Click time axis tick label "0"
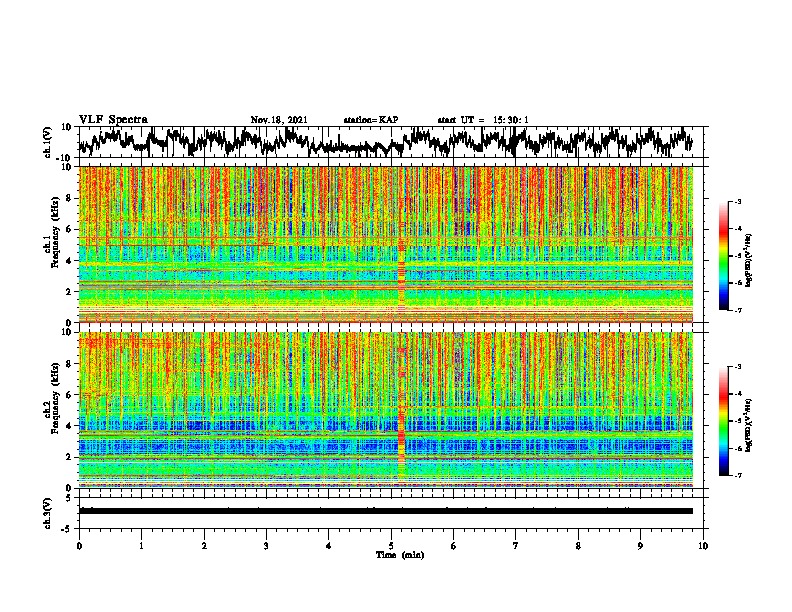Image resolution: width=792 pixels, height=612 pixels. tap(79, 546)
